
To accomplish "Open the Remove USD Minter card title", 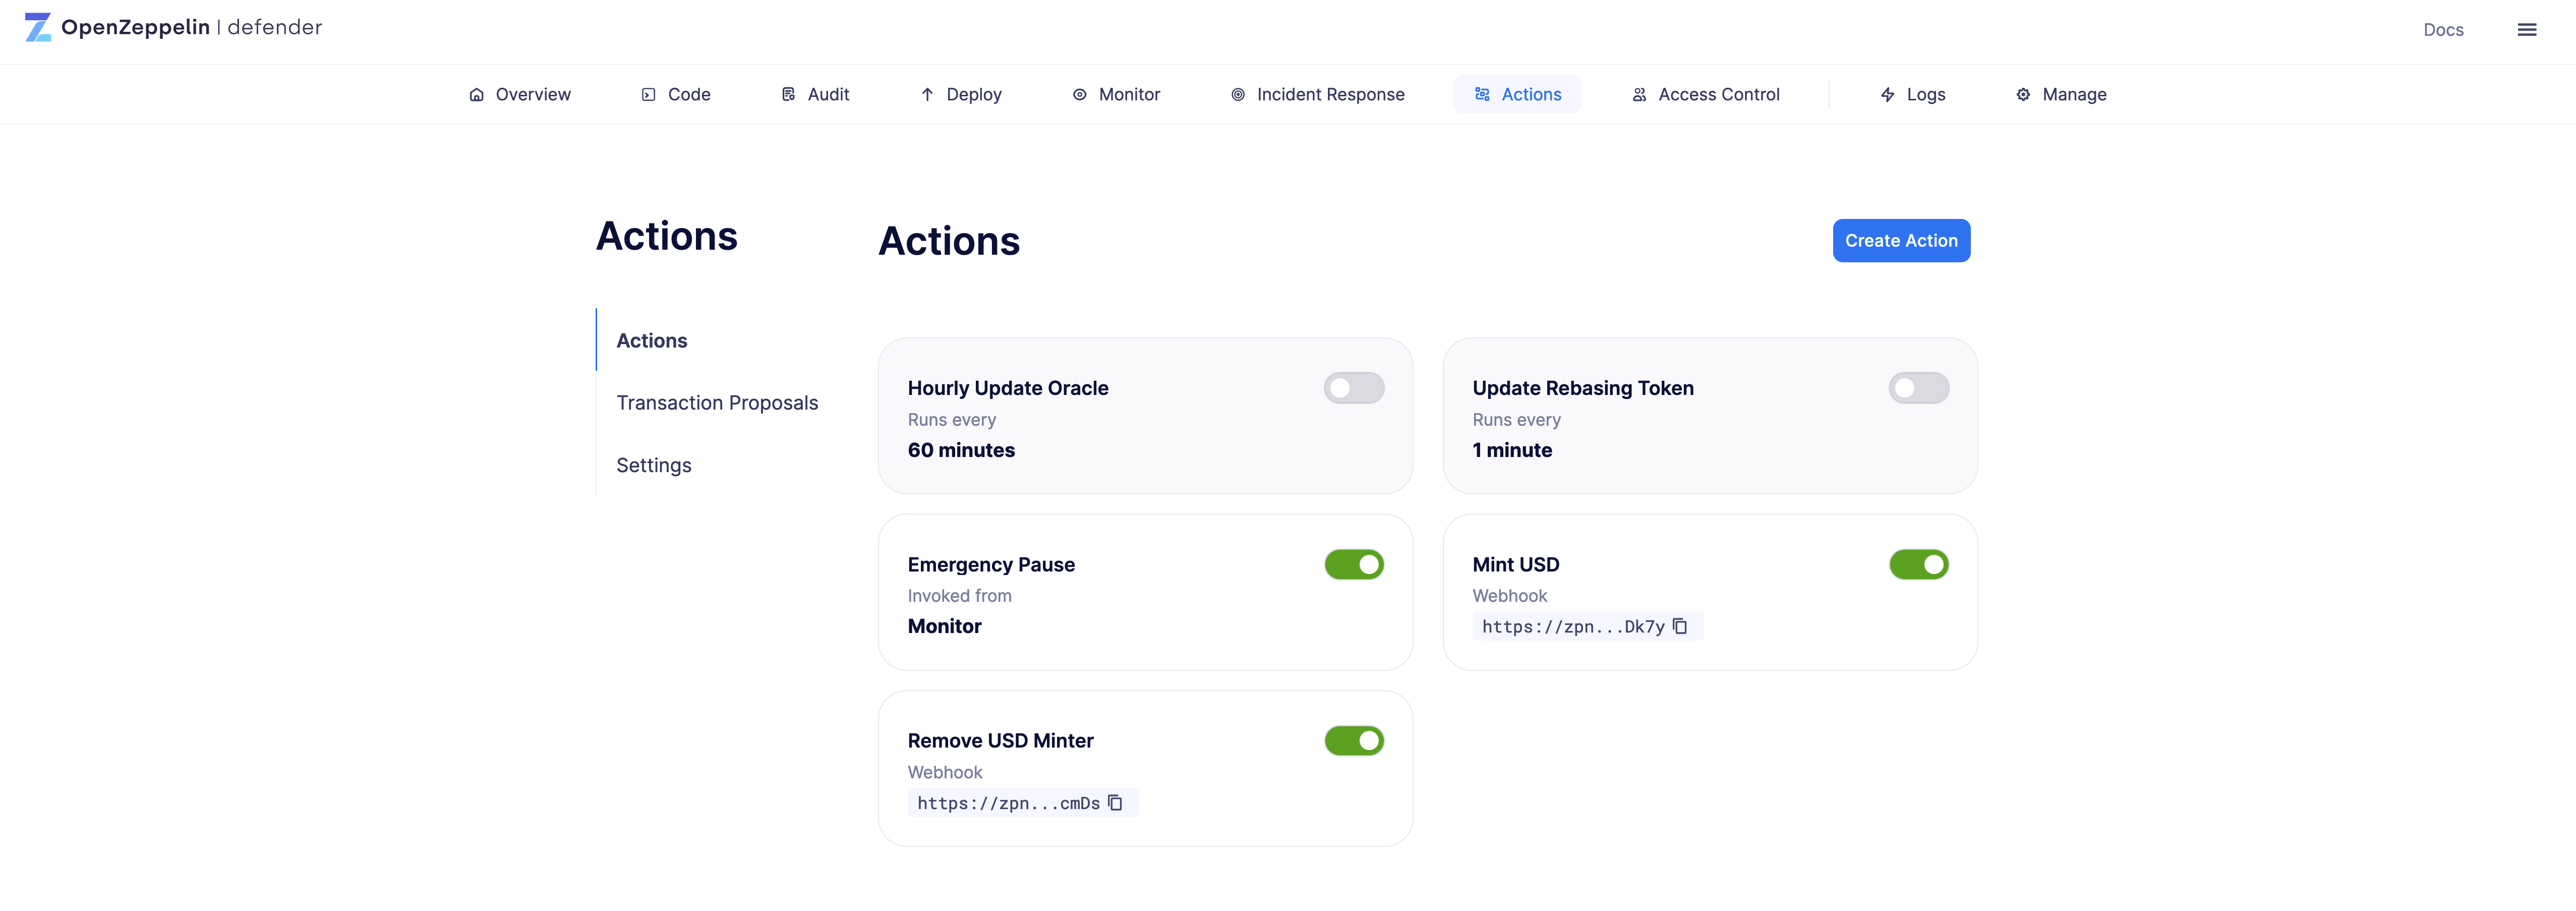I will (x=1000, y=741).
